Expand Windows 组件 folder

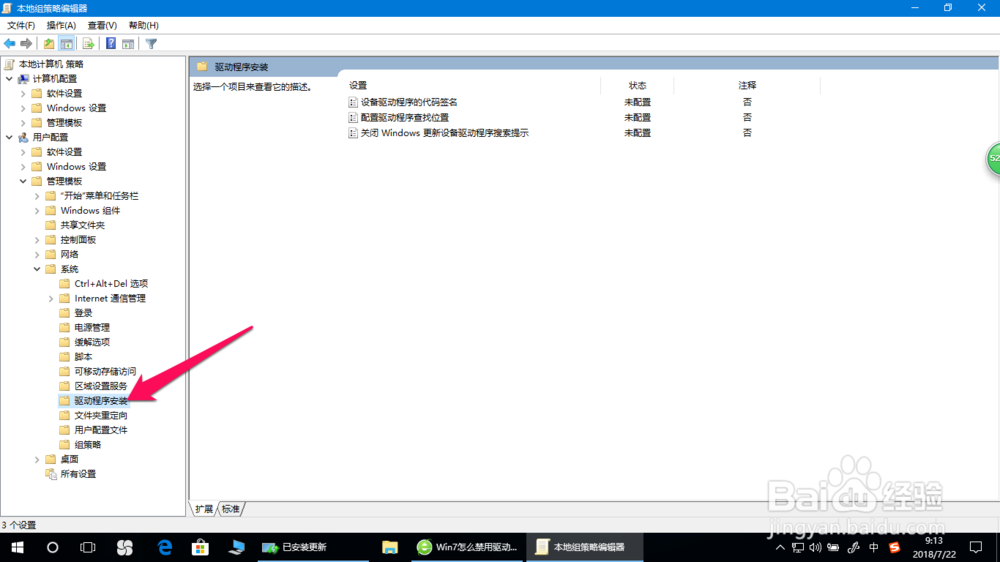pyautogui.click(x=37, y=211)
